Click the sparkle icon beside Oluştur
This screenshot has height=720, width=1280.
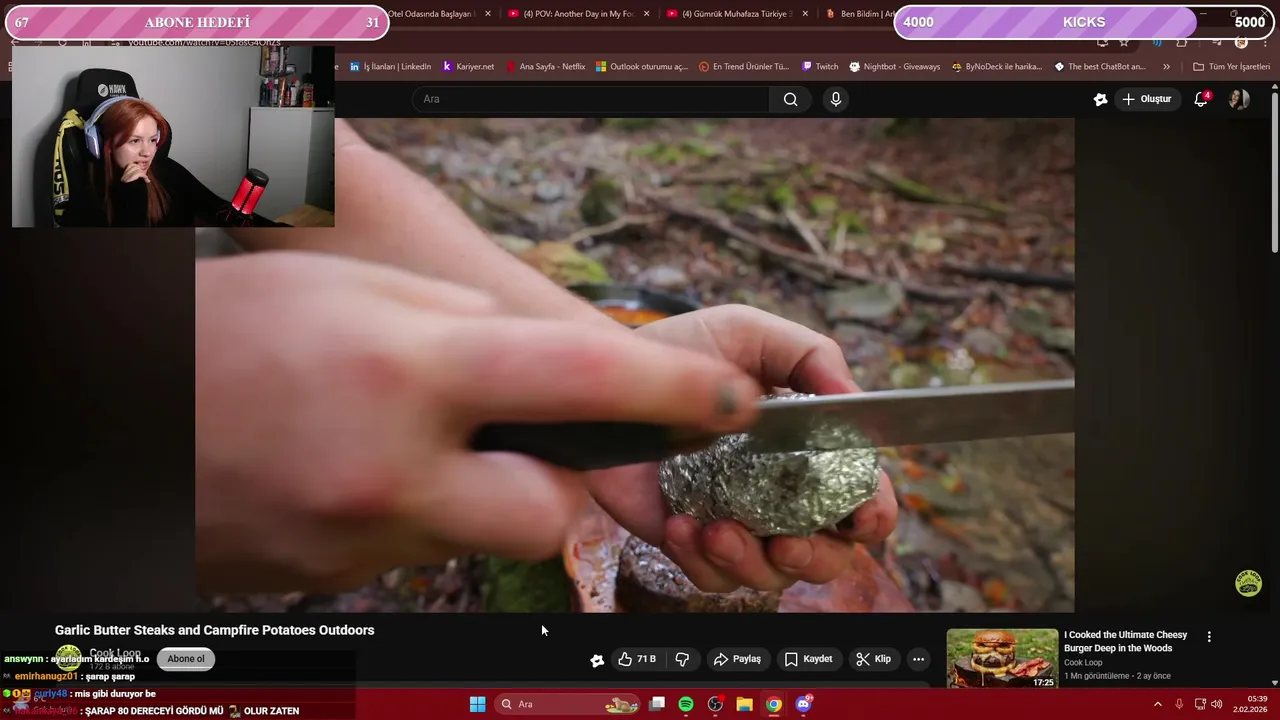[1100, 99]
